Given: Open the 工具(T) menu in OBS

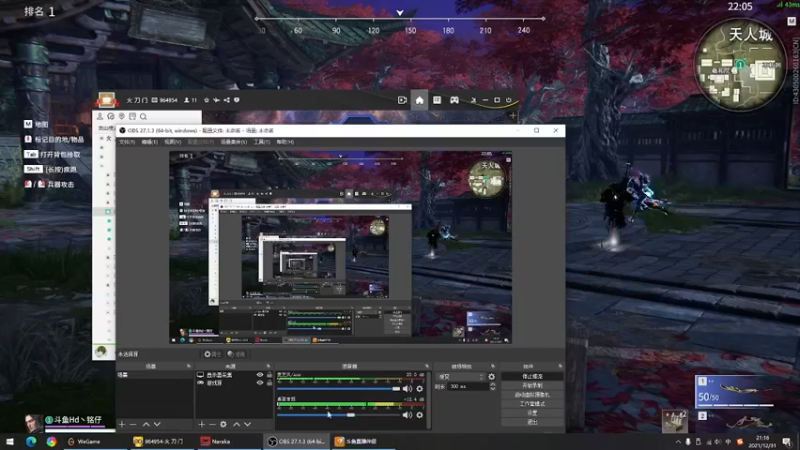Looking at the screenshot, I should (x=262, y=142).
